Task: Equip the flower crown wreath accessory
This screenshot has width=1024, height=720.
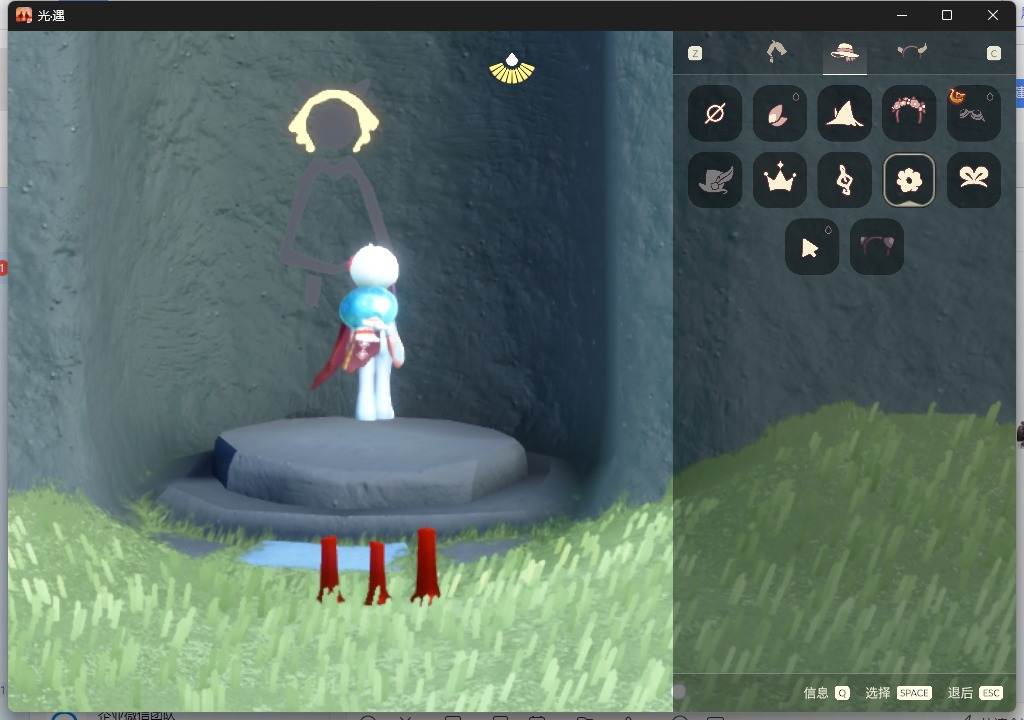Action: tap(908, 113)
